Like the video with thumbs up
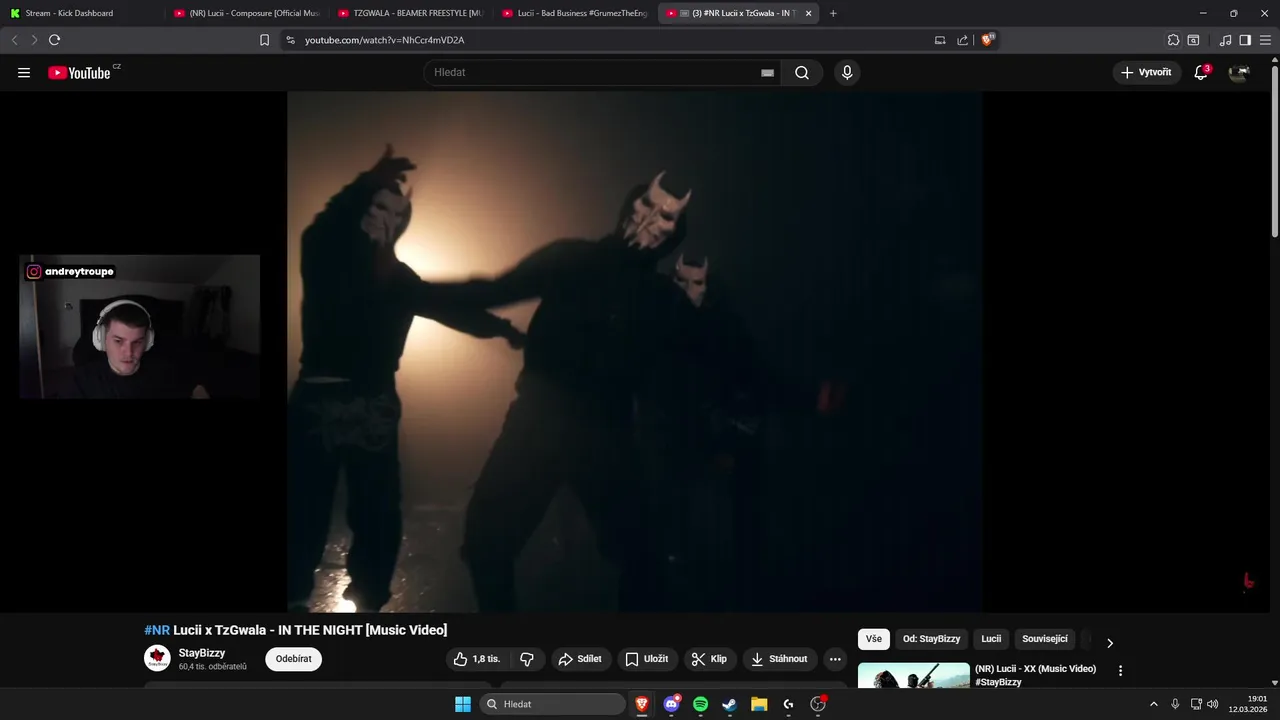This screenshot has height=720, width=1280. [477, 659]
